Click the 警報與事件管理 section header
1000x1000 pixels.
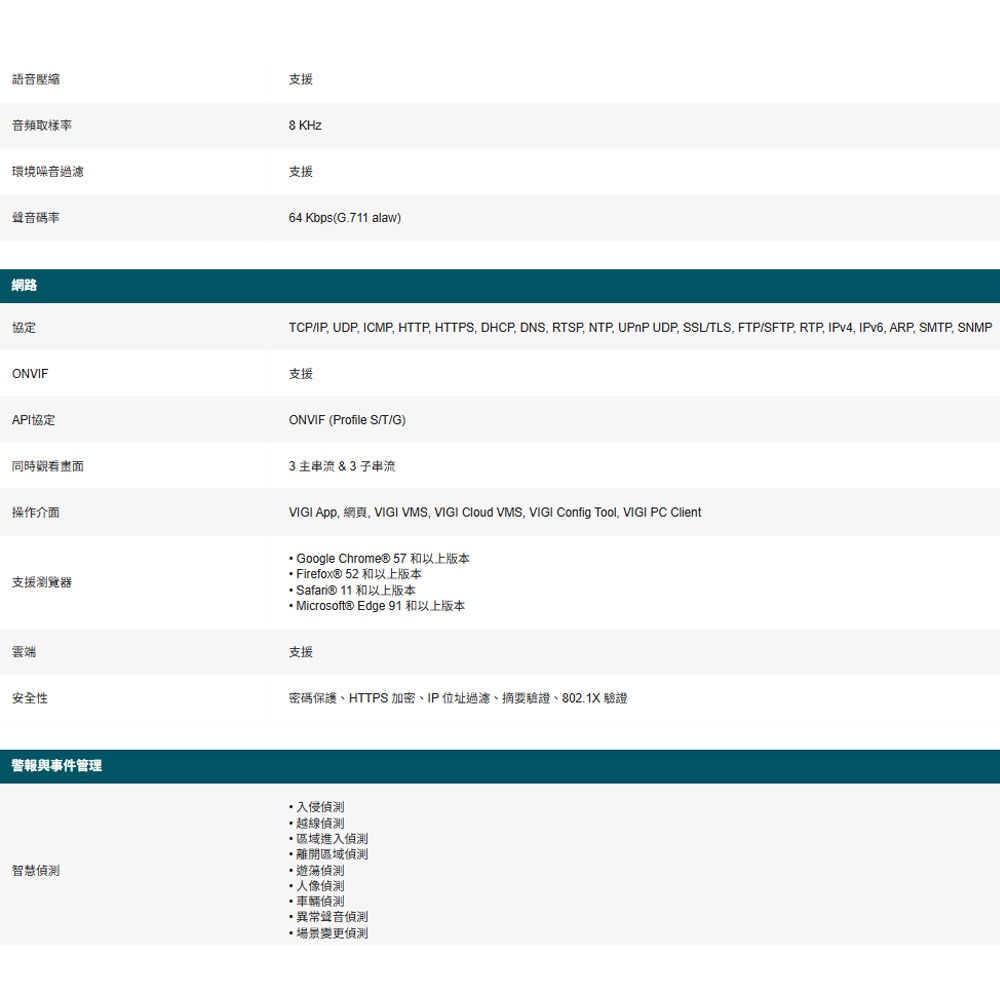click(55, 766)
